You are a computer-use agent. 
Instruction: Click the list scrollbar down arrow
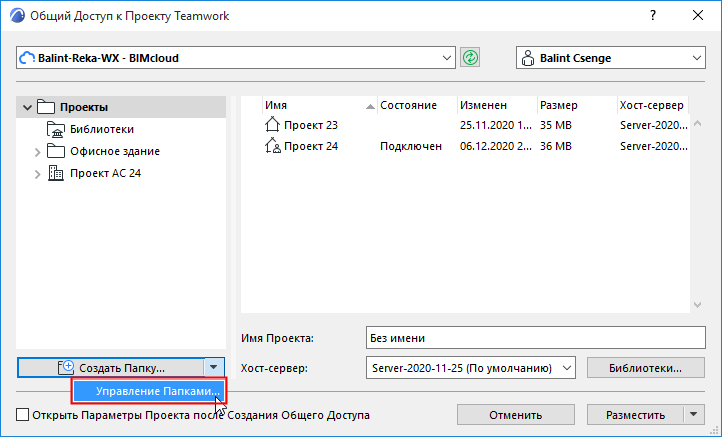click(x=697, y=305)
